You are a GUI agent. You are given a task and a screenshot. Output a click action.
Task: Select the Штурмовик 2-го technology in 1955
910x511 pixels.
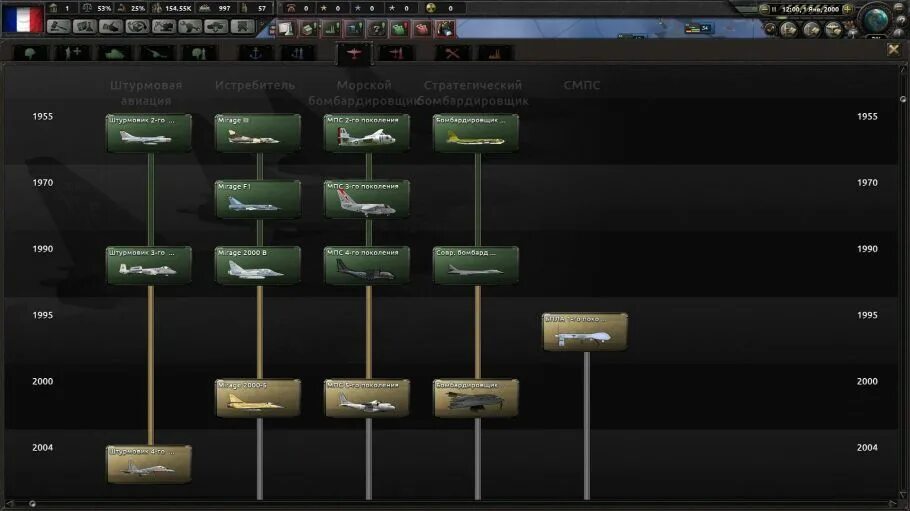(149, 133)
